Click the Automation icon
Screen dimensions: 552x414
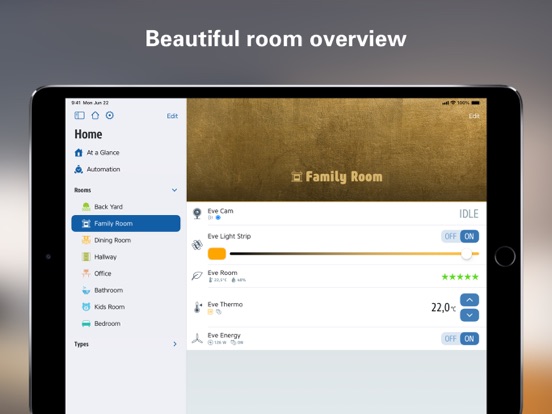tap(79, 169)
